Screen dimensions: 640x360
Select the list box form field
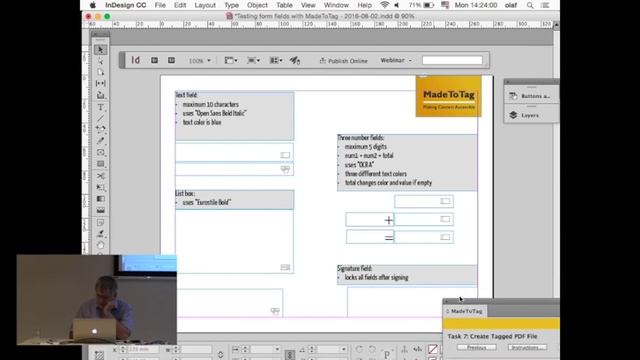(234, 241)
